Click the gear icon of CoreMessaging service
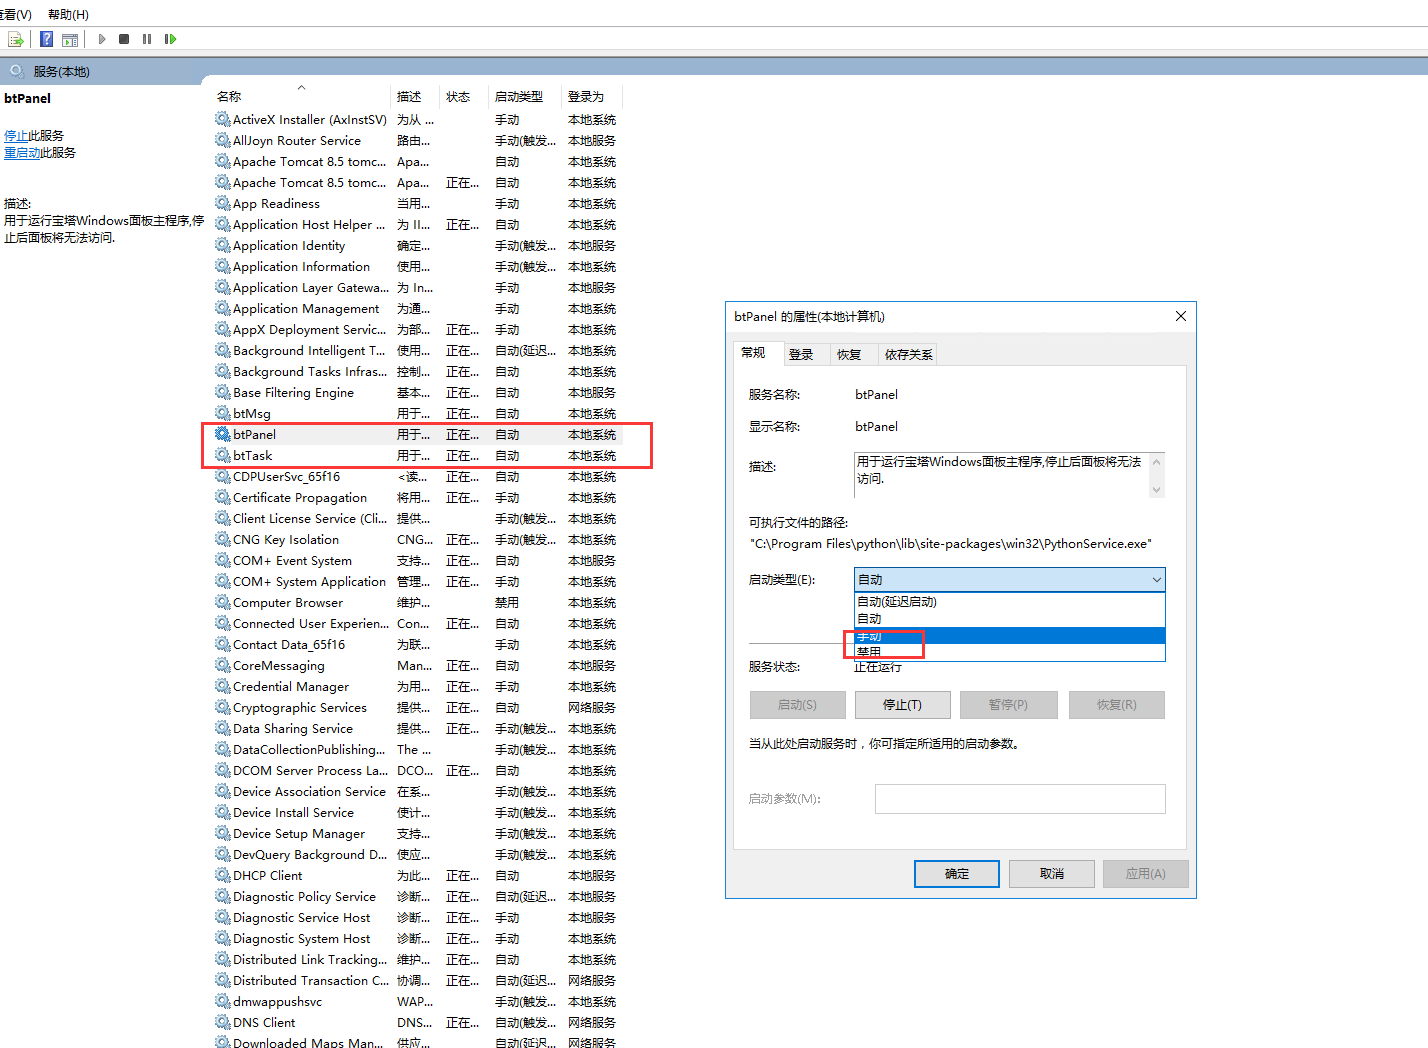 (222, 665)
